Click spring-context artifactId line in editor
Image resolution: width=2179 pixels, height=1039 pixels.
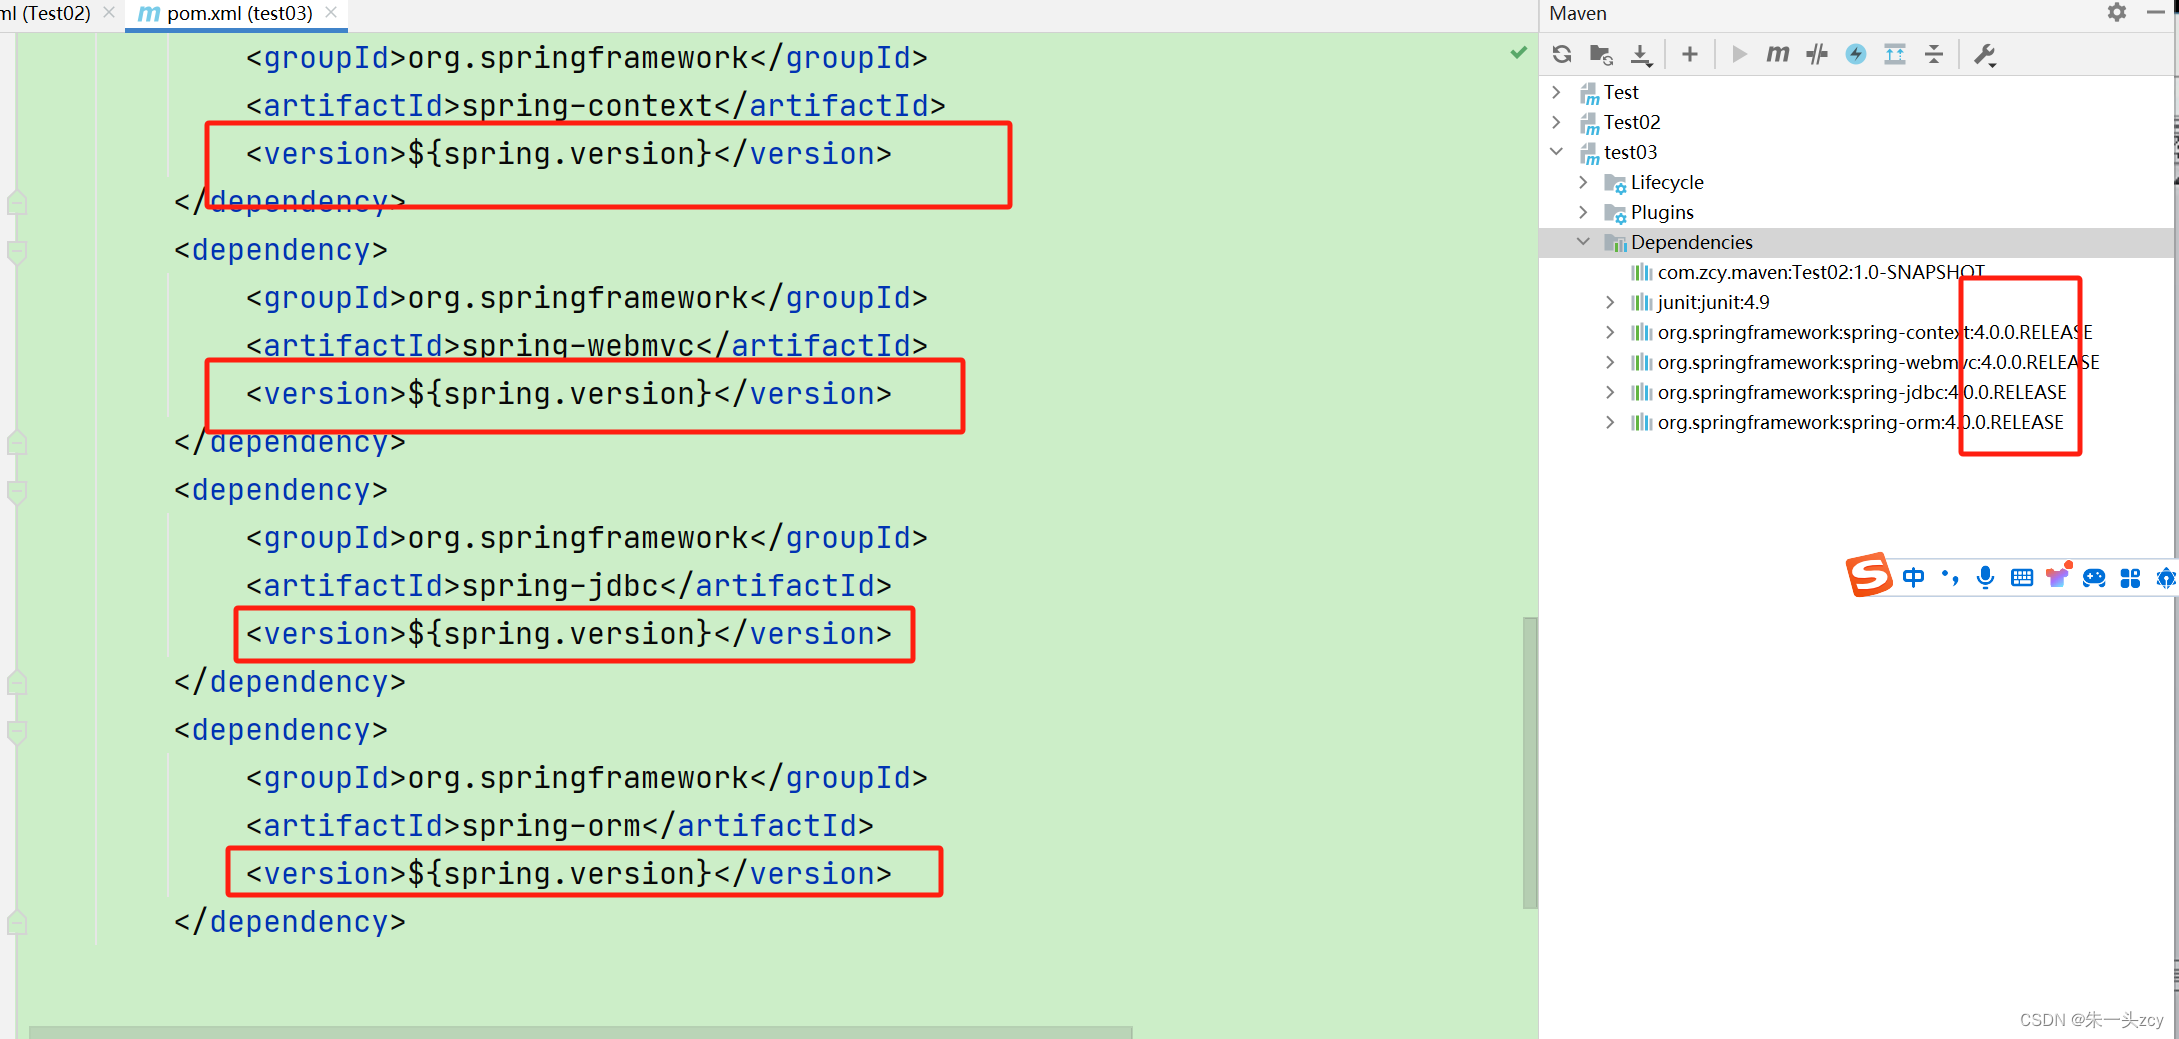point(595,105)
